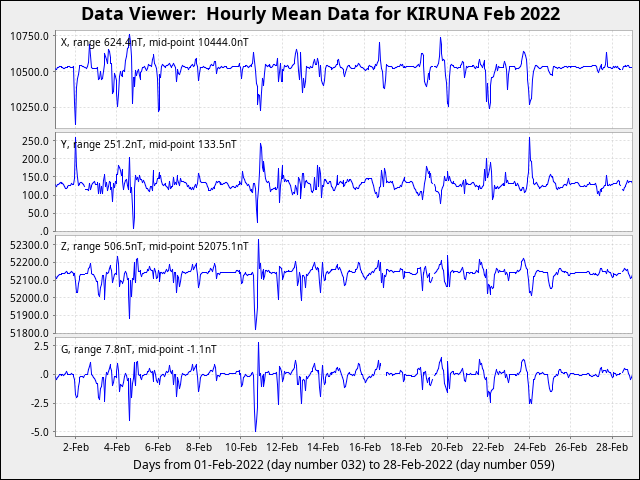640x480 pixels.
Task: Click the 4-Feb date label
Action: 117,447
